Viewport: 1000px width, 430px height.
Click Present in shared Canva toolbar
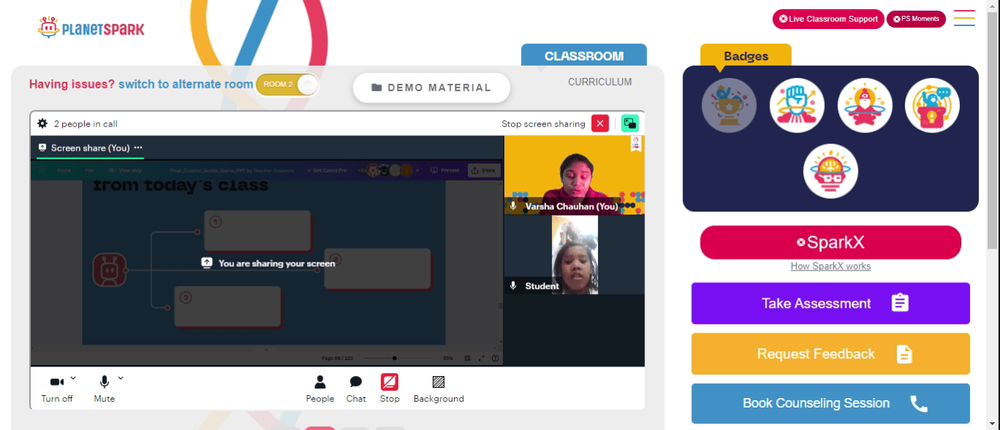446,170
